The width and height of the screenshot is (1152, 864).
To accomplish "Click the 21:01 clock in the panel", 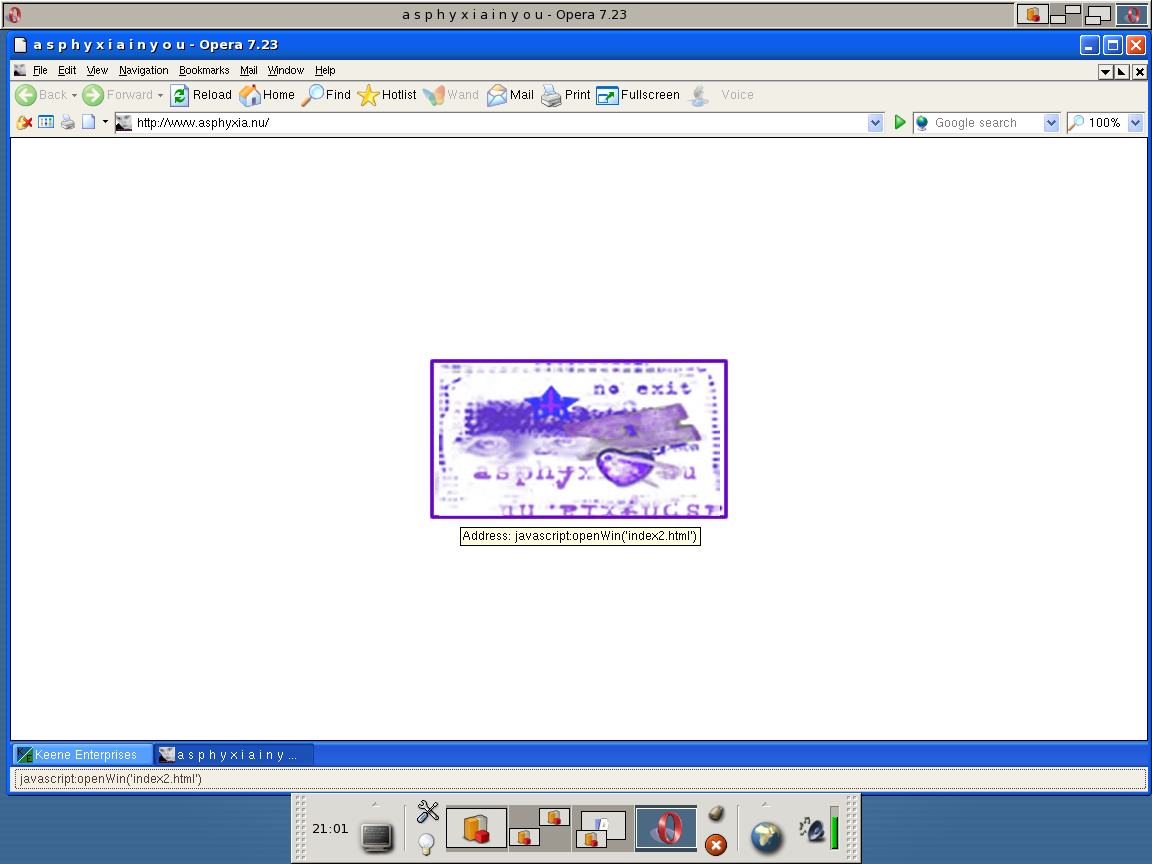I will coord(330,829).
